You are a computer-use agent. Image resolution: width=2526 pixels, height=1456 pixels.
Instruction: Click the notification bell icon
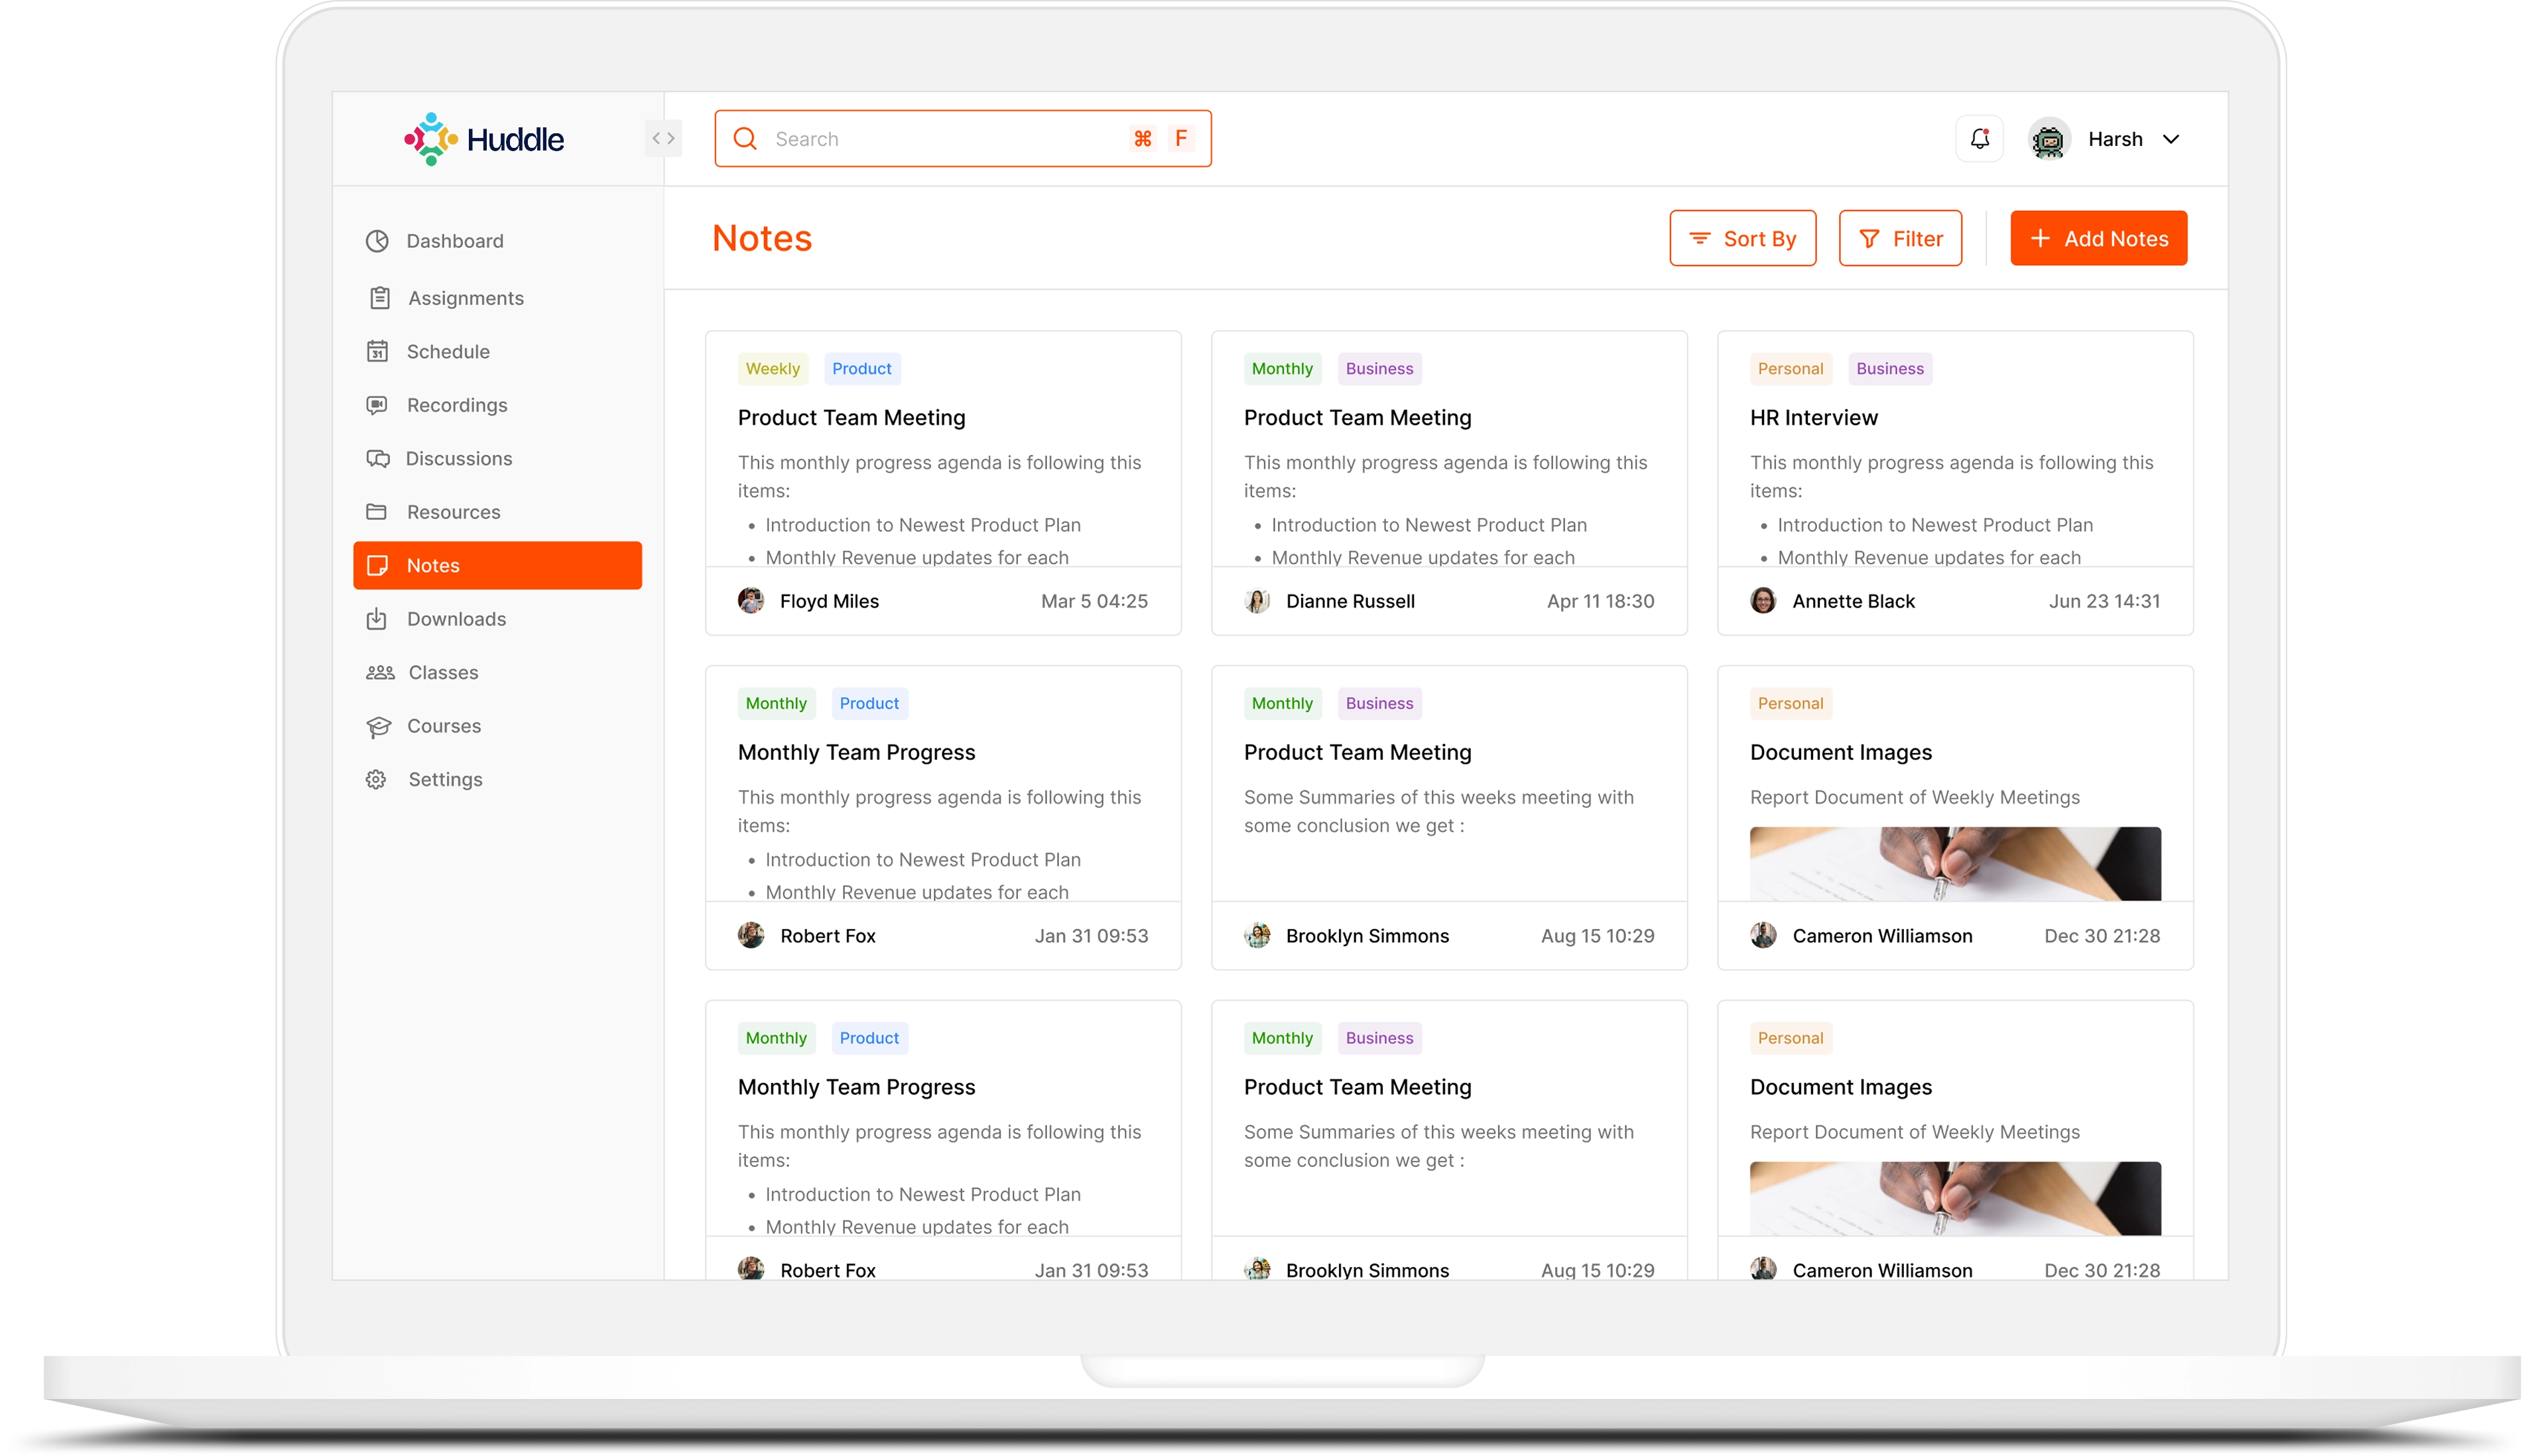[x=1979, y=139]
